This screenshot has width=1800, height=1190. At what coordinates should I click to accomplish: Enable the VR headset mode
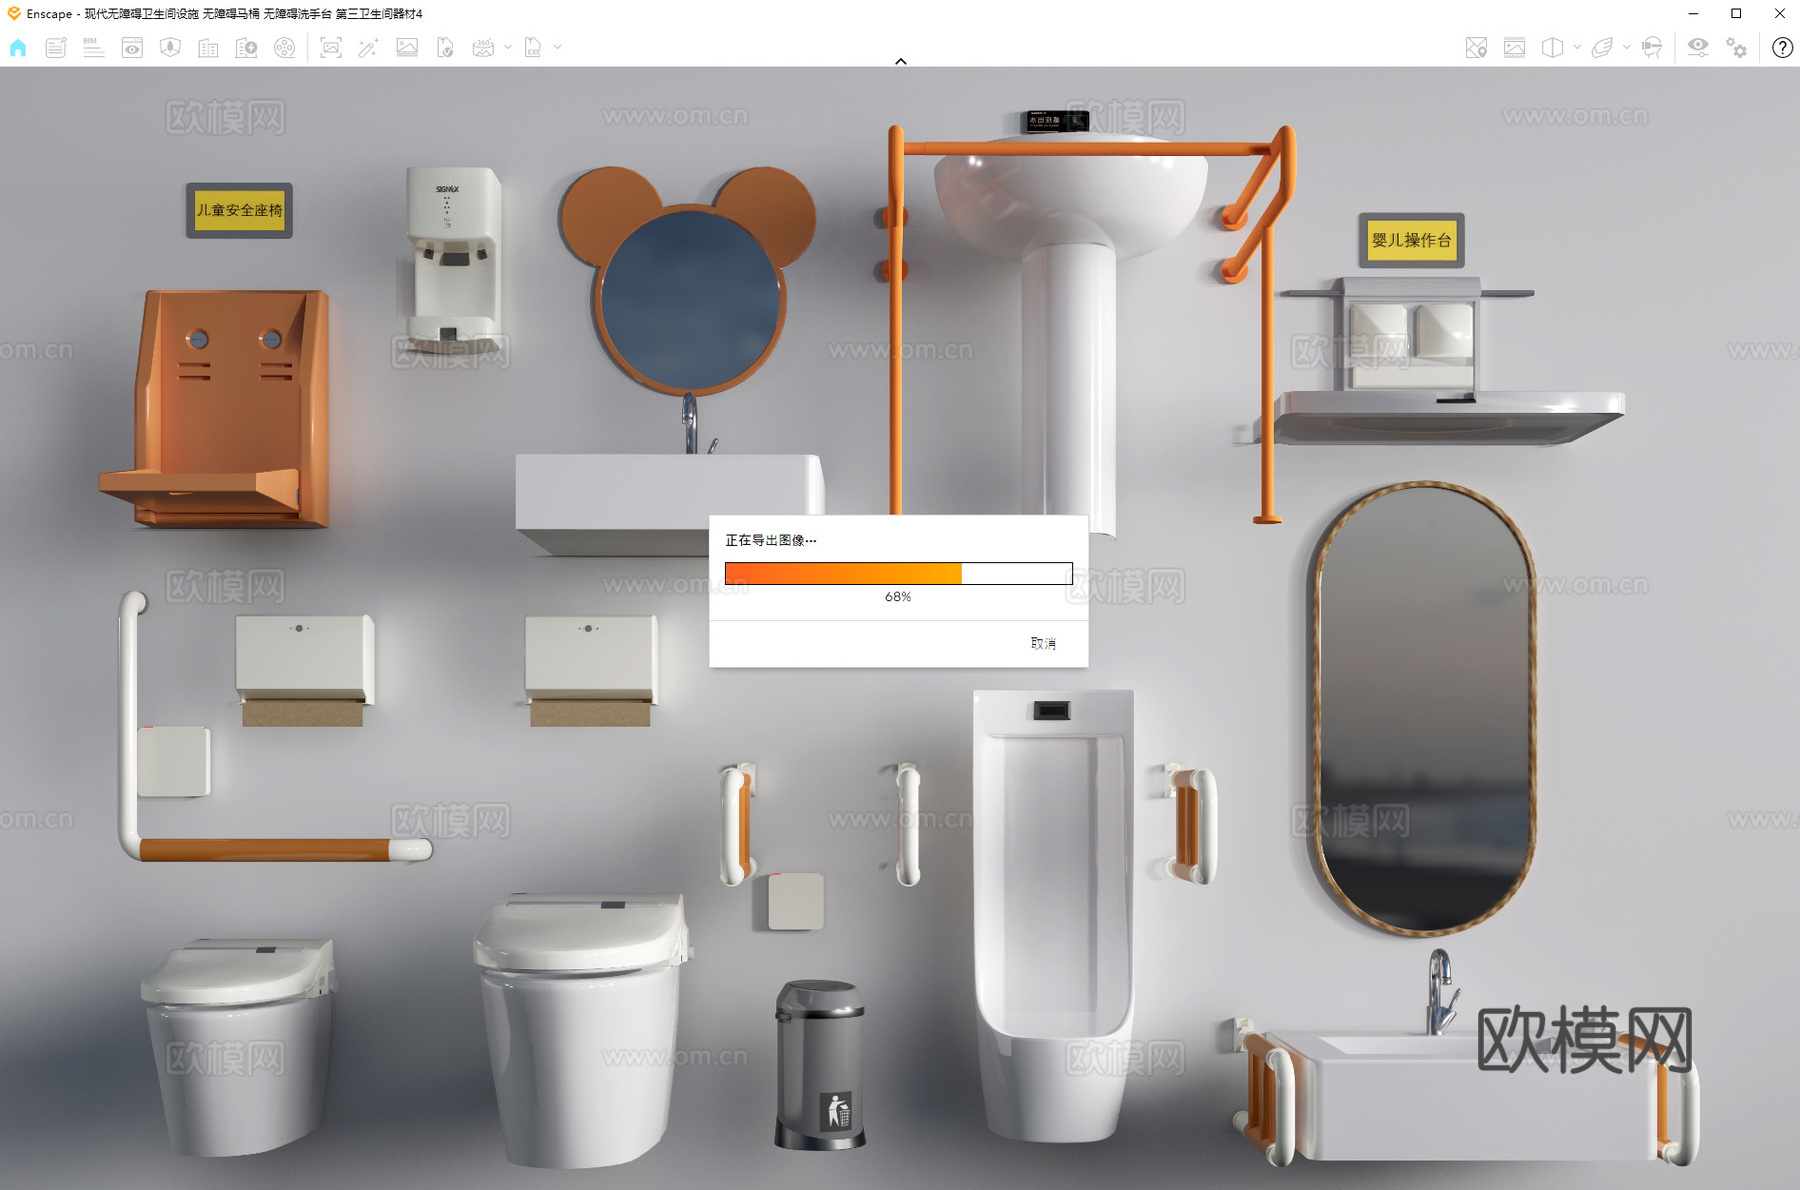(x=1652, y=47)
